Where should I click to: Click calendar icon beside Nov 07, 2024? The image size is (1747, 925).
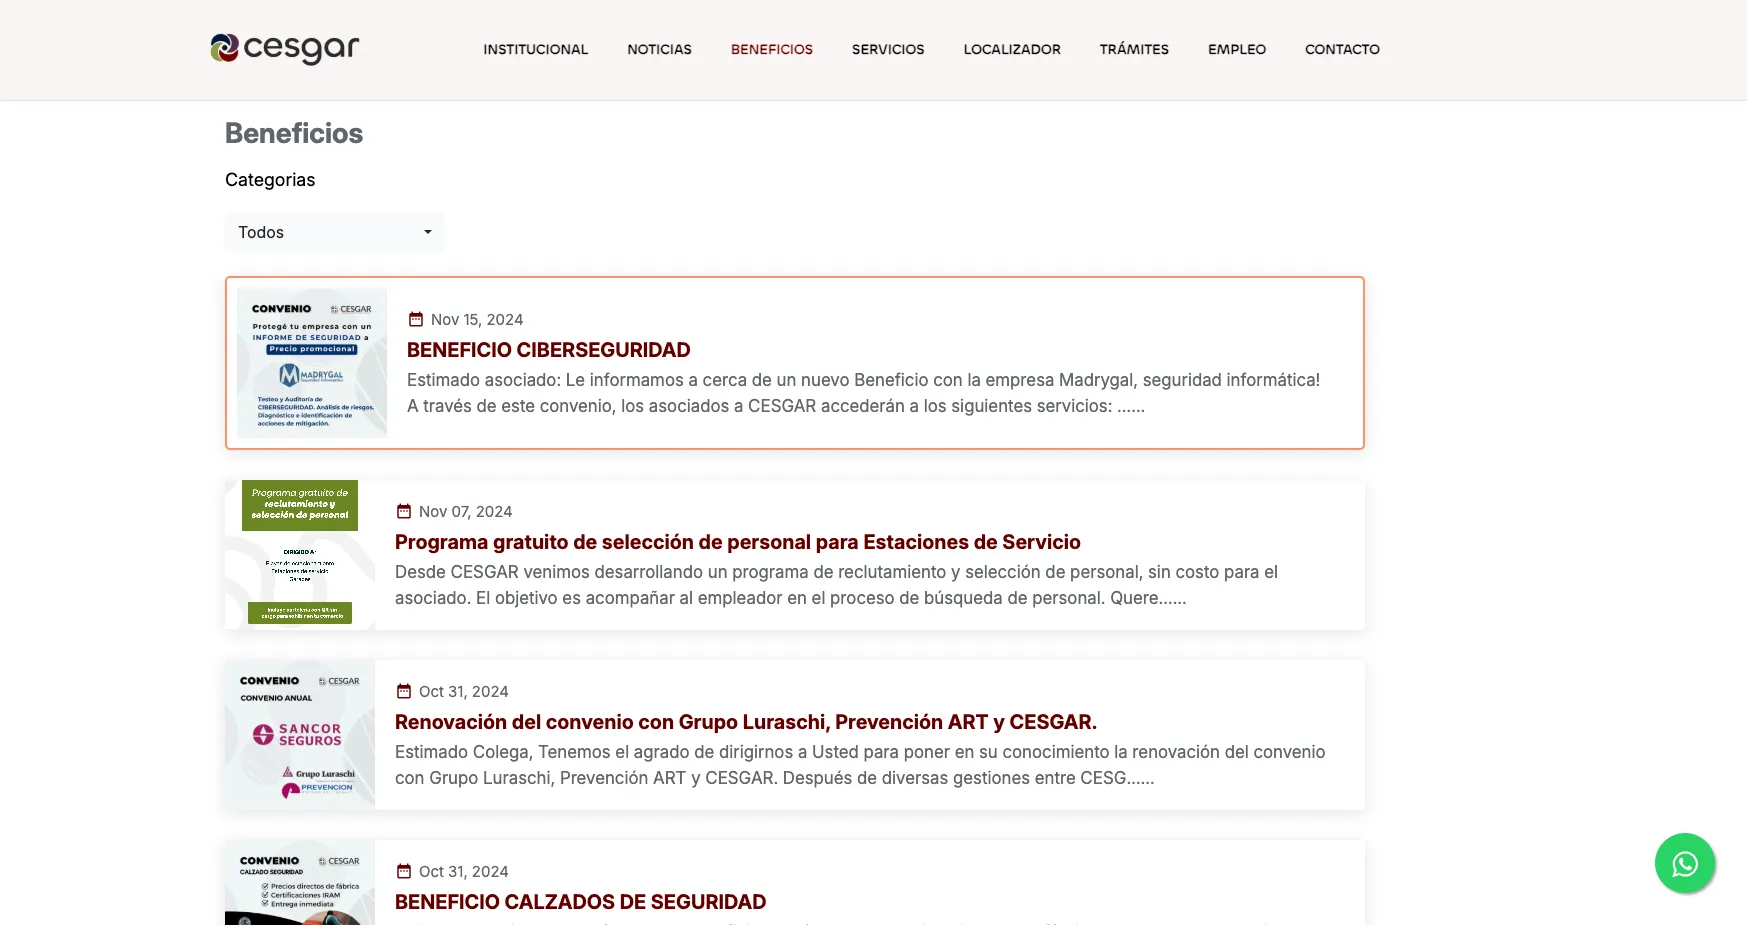[404, 512]
